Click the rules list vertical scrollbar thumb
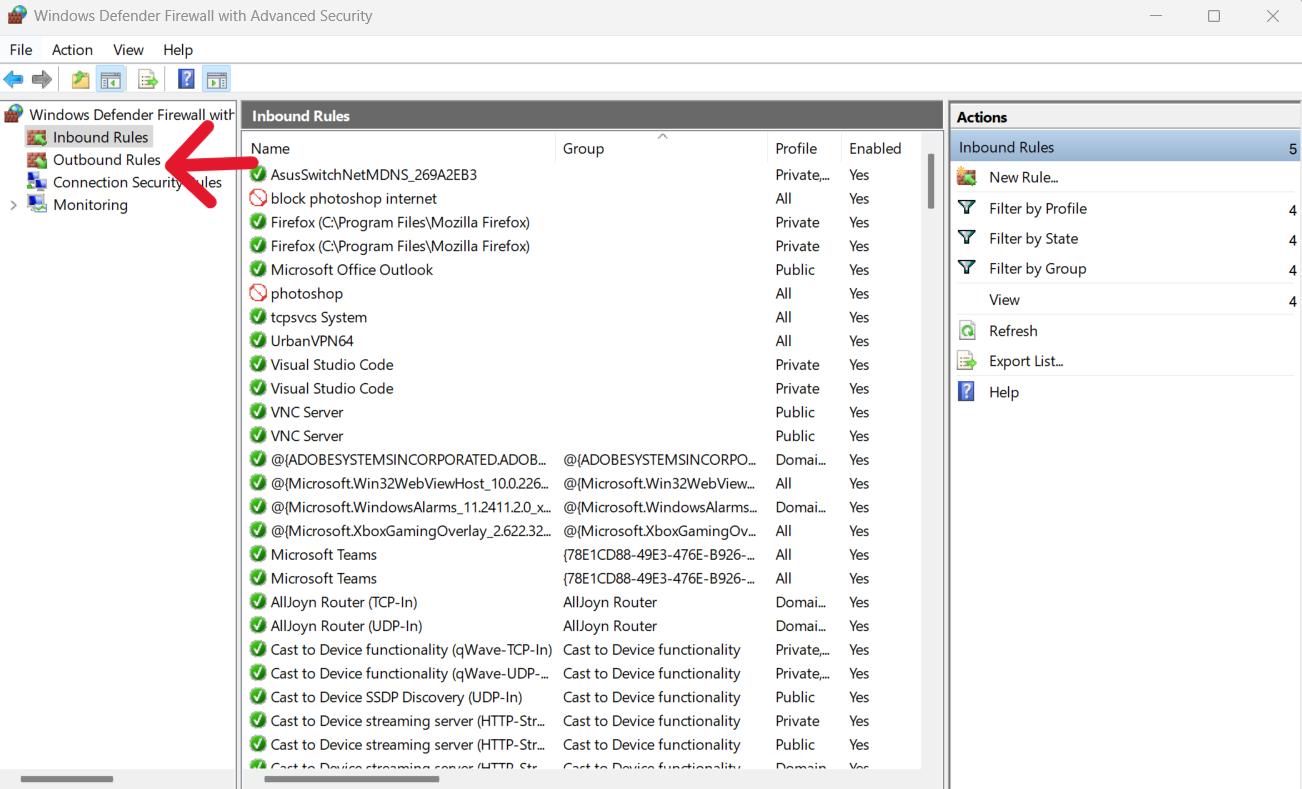 click(931, 181)
